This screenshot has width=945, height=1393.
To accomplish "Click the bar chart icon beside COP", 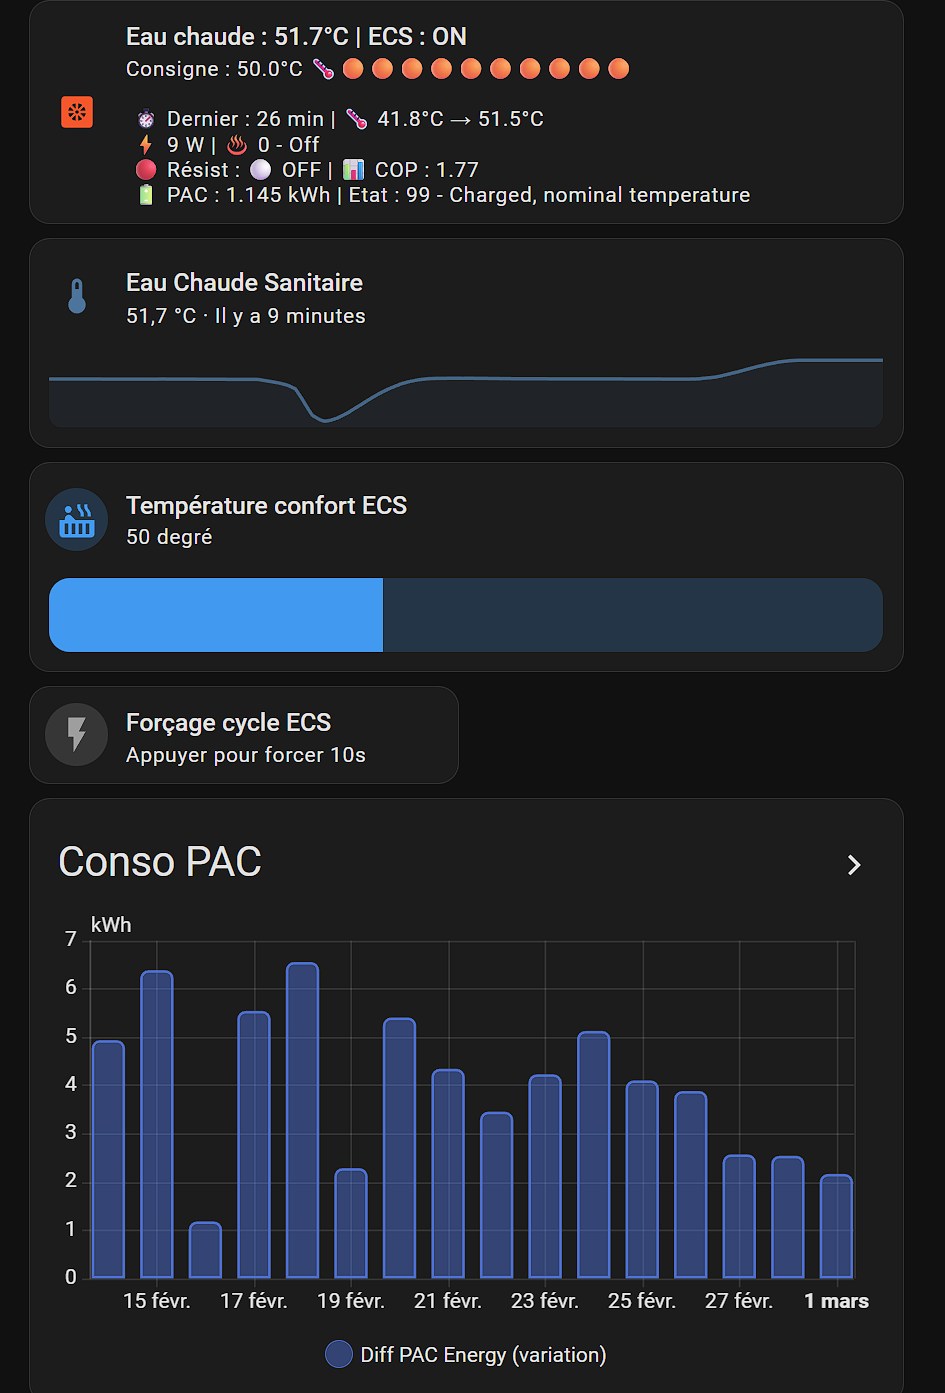I will 354,170.
